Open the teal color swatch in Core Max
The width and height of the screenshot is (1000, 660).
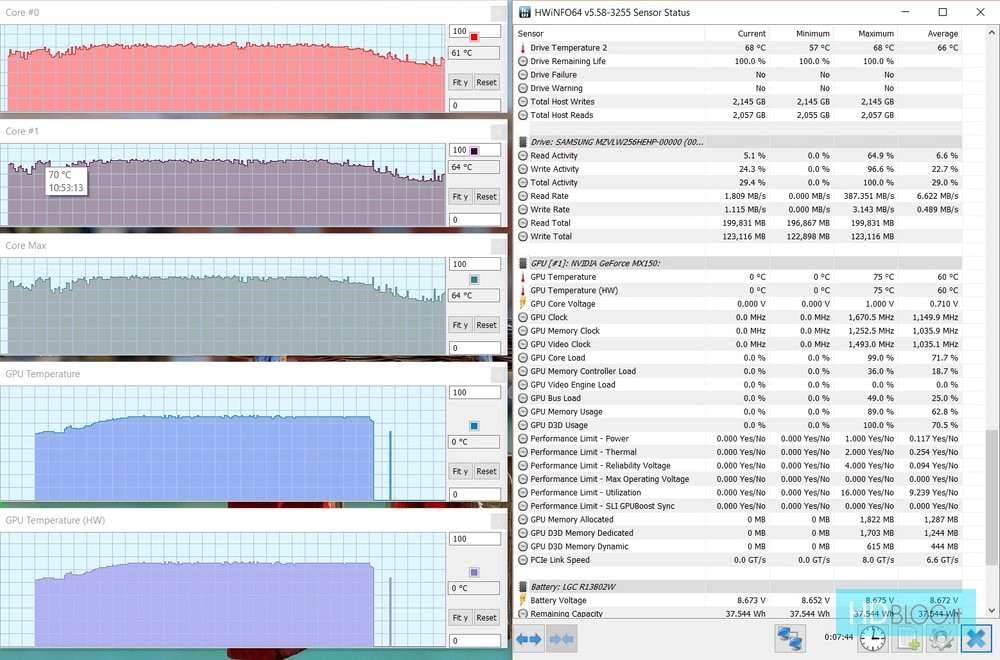(474, 280)
